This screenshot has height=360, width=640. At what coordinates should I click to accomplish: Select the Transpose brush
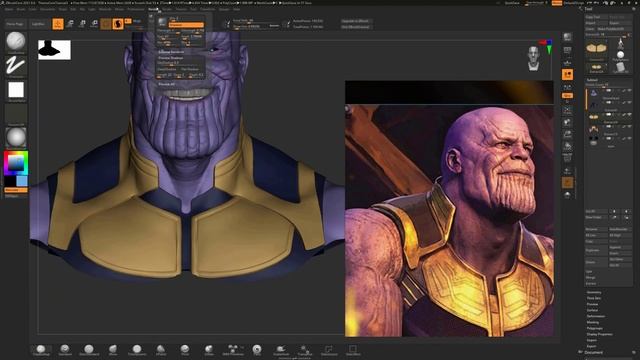pyautogui.click(x=304, y=349)
